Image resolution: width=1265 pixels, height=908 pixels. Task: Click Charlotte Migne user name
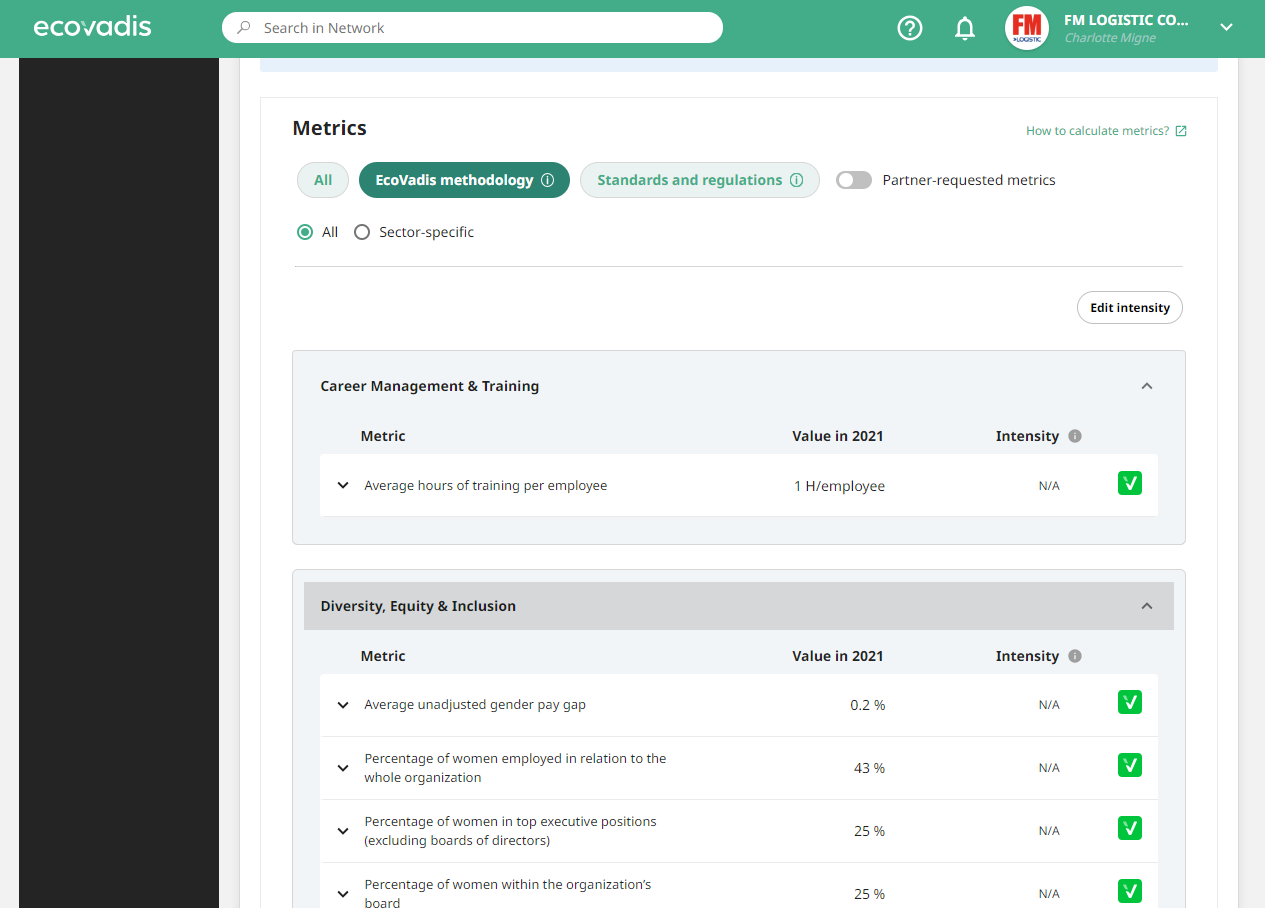(1110, 38)
